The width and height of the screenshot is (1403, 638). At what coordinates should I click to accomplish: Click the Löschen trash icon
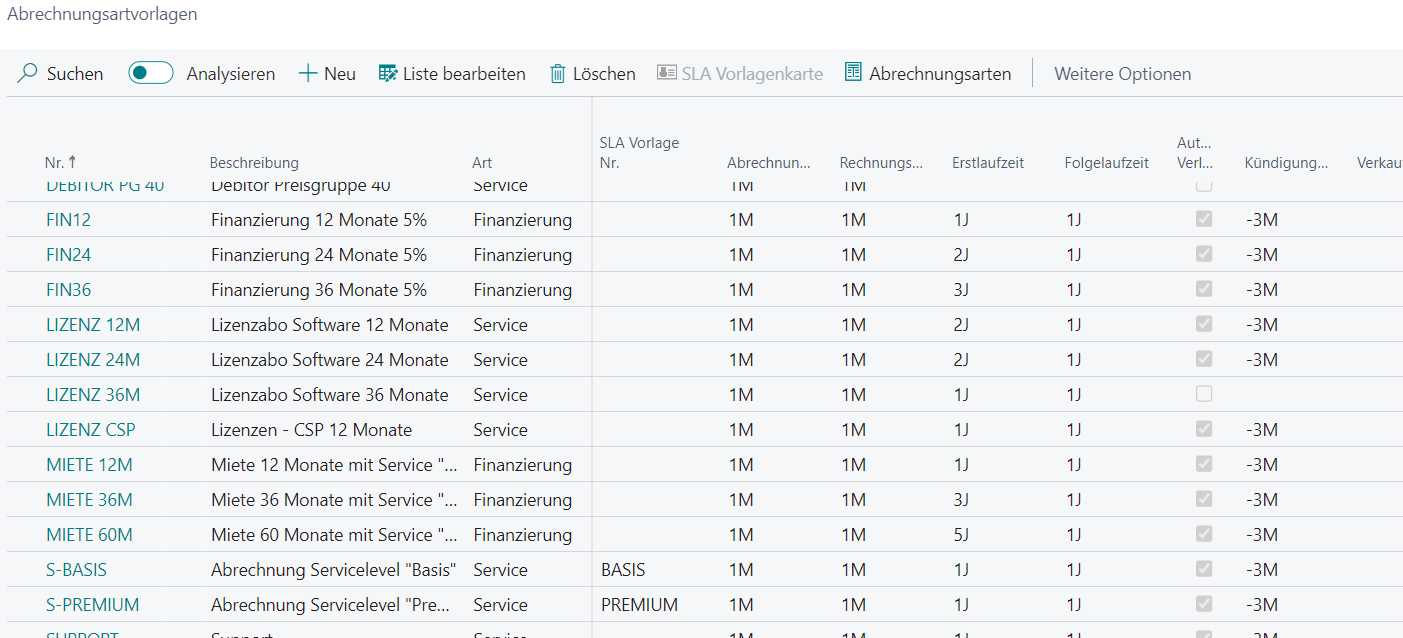click(x=558, y=73)
